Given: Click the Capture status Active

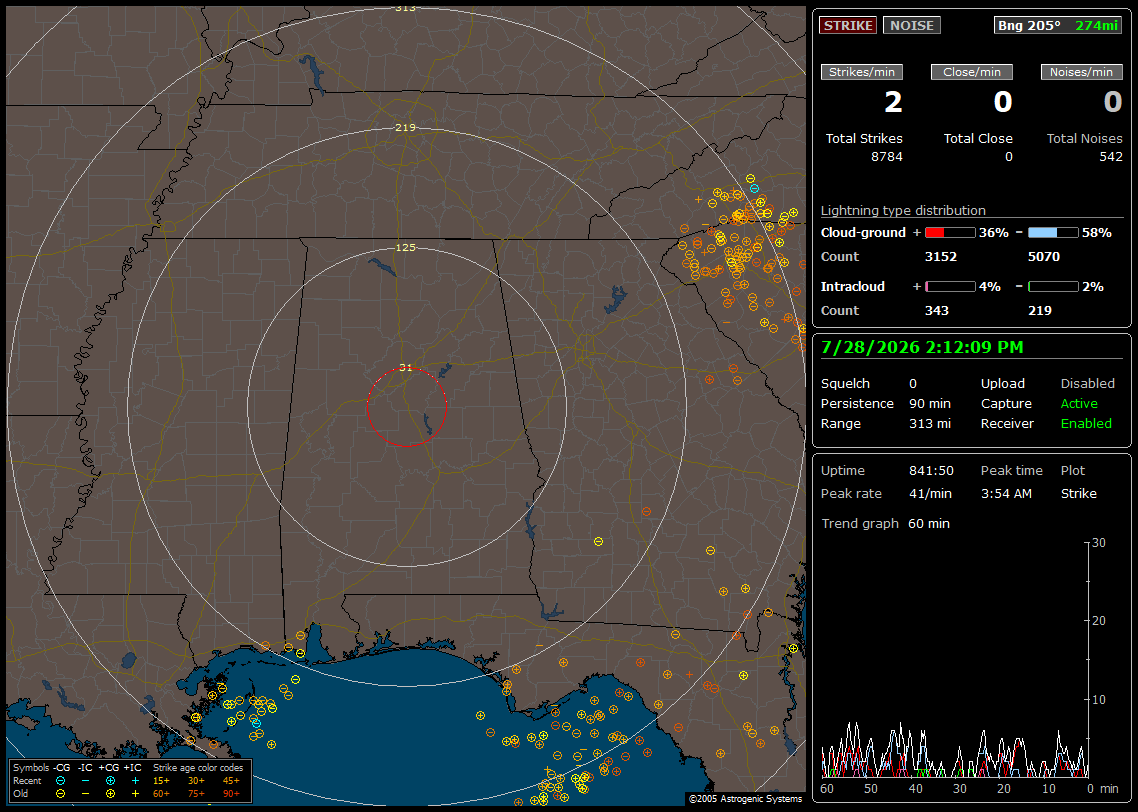Looking at the screenshot, I should (x=1079, y=403).
